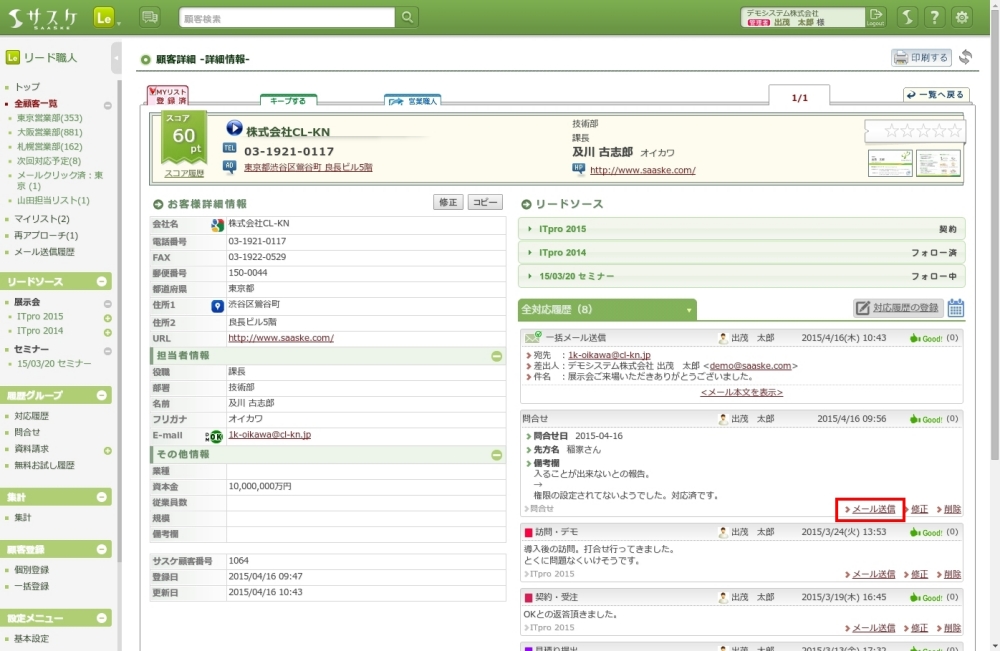This screenshot has width=1000, height=651.
Task: Open settings gear in header
Action: (962, 17)
